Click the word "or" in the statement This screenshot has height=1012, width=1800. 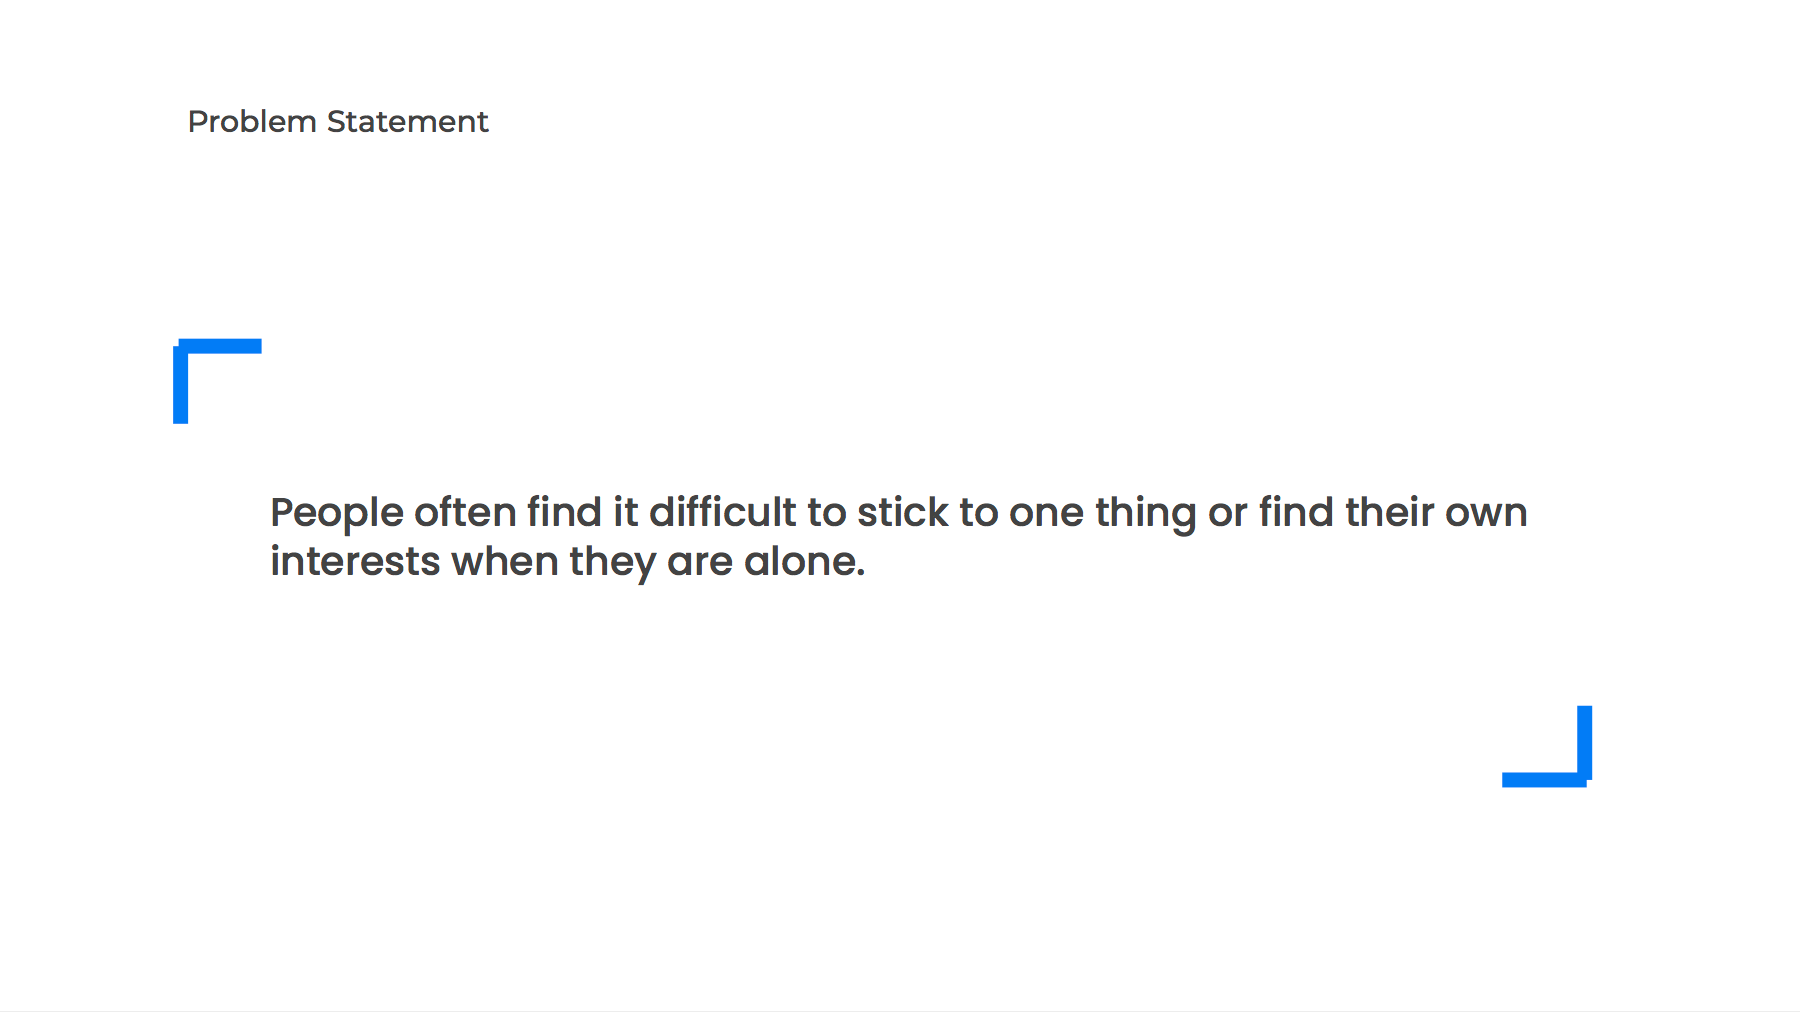1227,514
